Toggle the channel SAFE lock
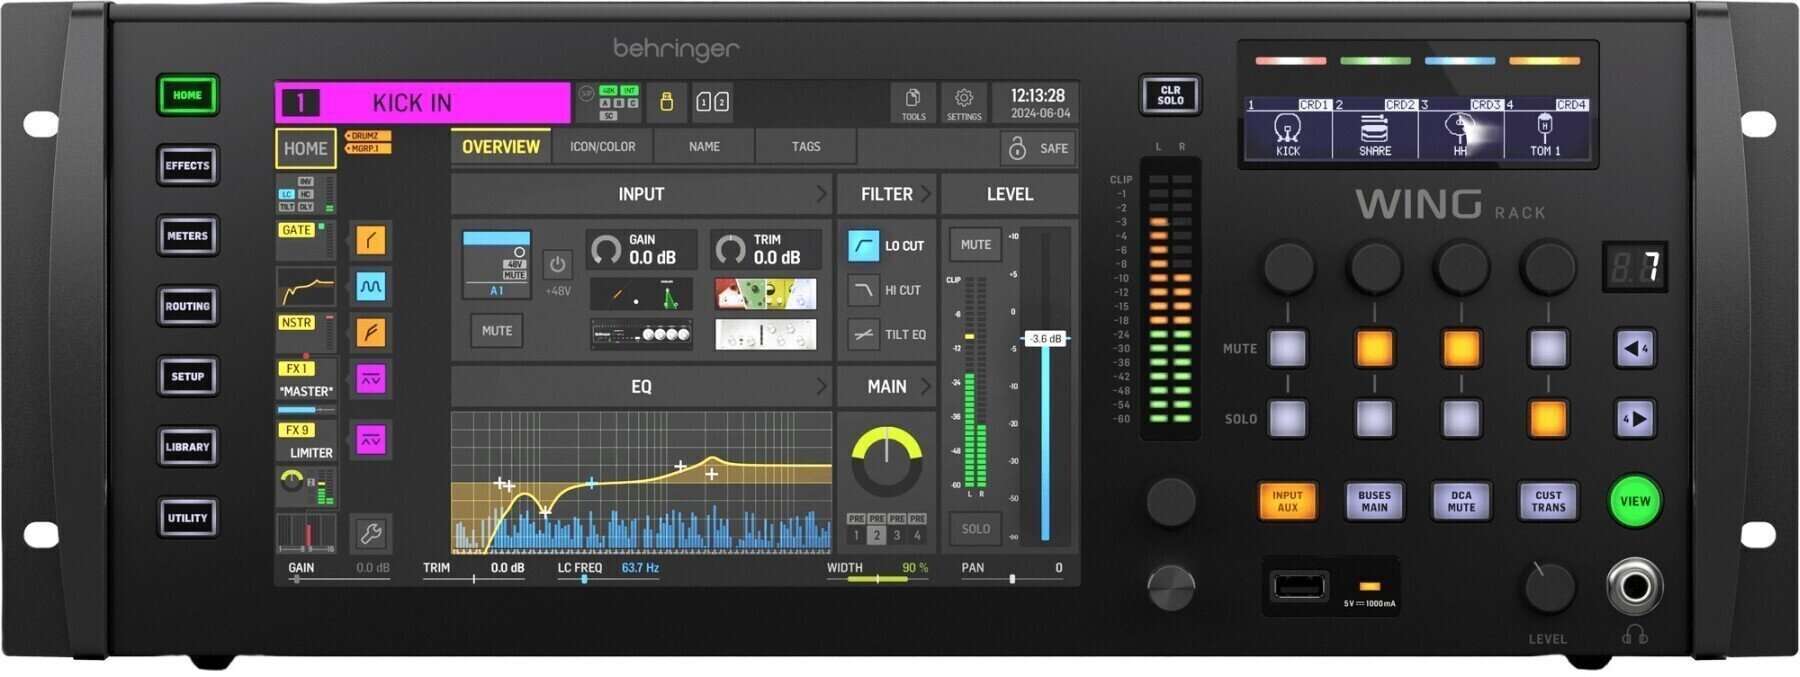The image size is (1800, 677). coord(1039,148)
